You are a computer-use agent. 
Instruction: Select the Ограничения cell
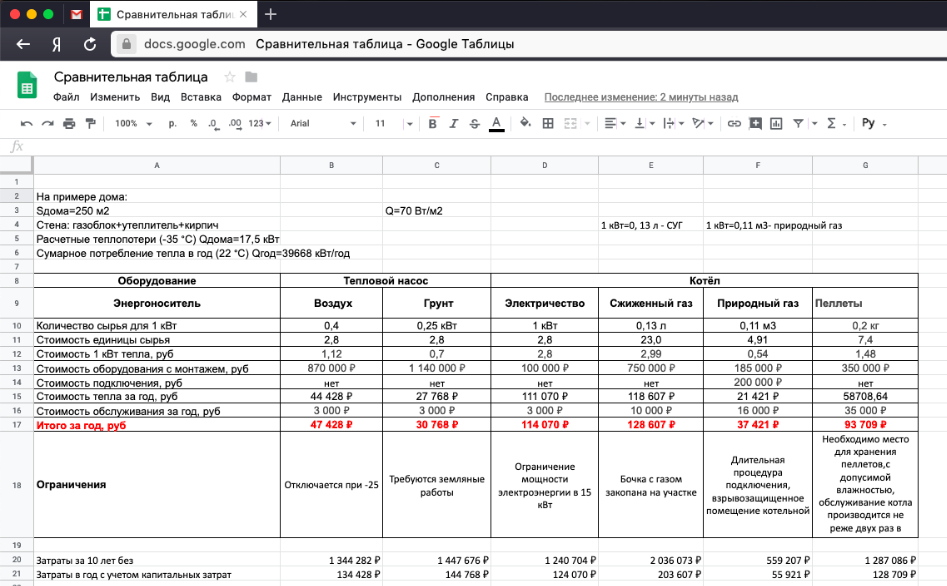click(x=156, y=485)
